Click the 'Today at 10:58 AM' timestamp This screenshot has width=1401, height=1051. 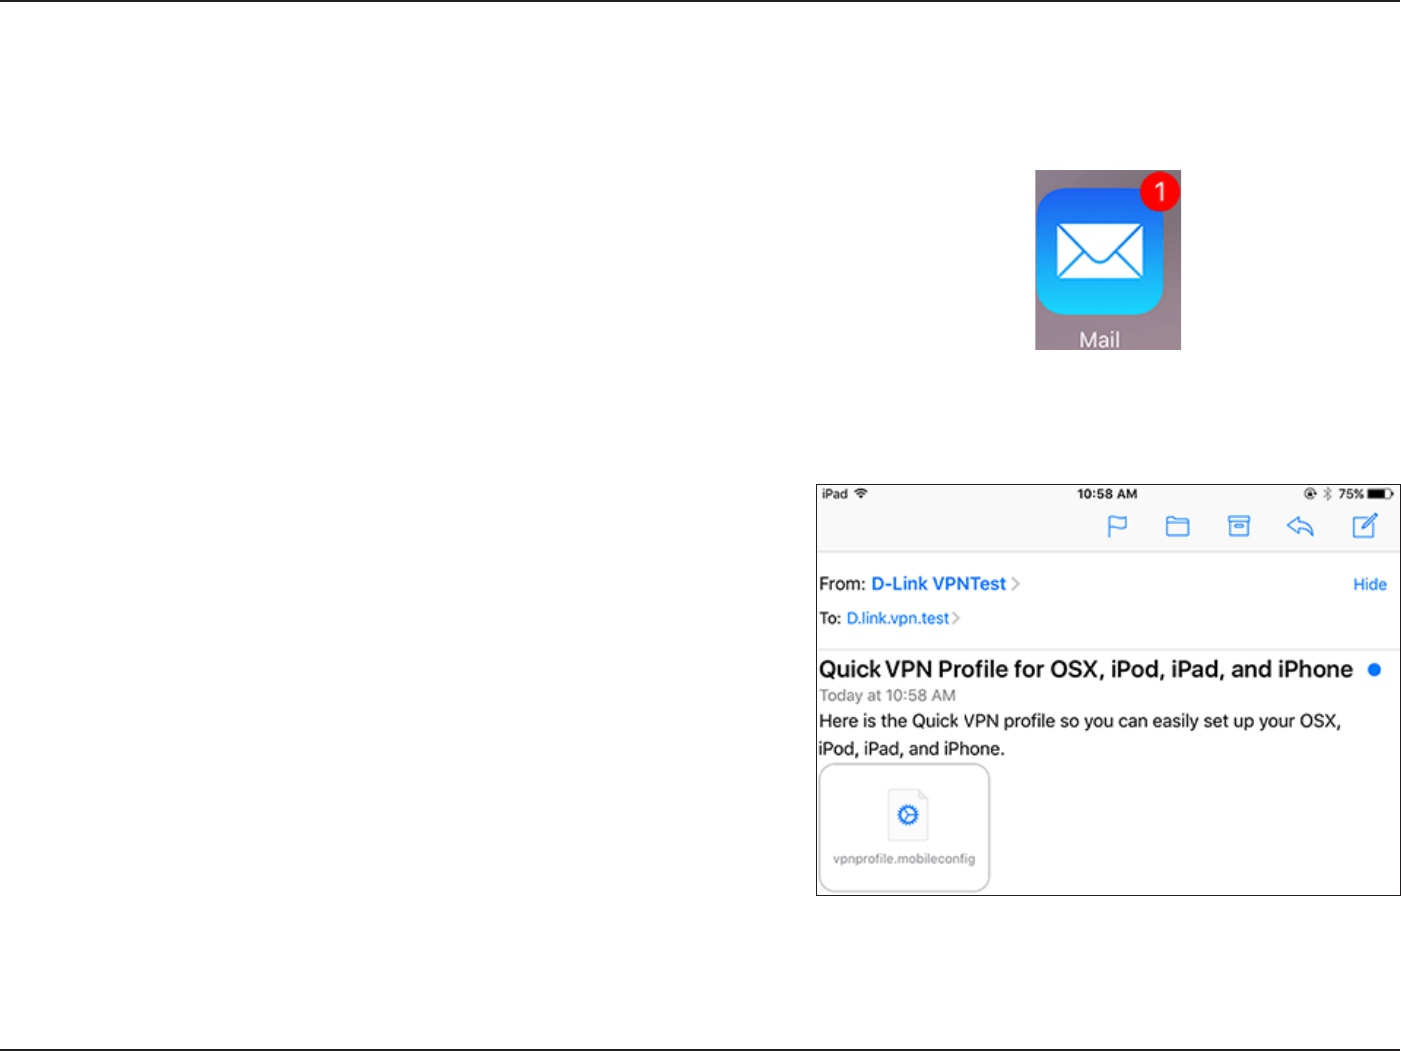coord(887,696)
